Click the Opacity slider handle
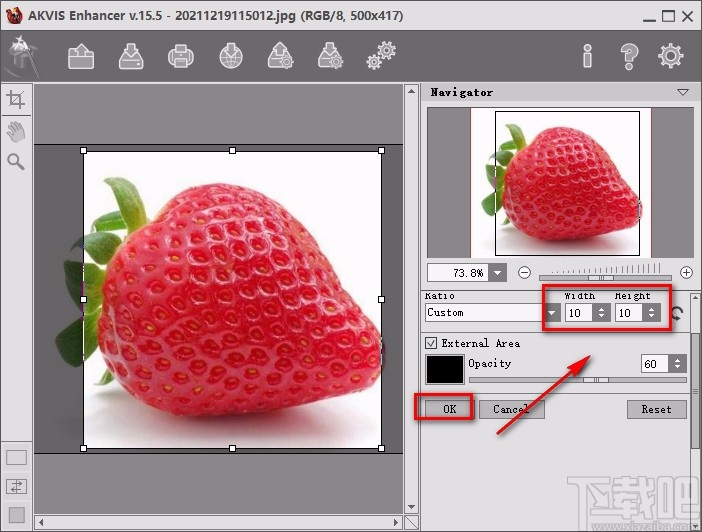Image resolution: width=702 pixels, height=532 pixels. click(x=596, y=380)
